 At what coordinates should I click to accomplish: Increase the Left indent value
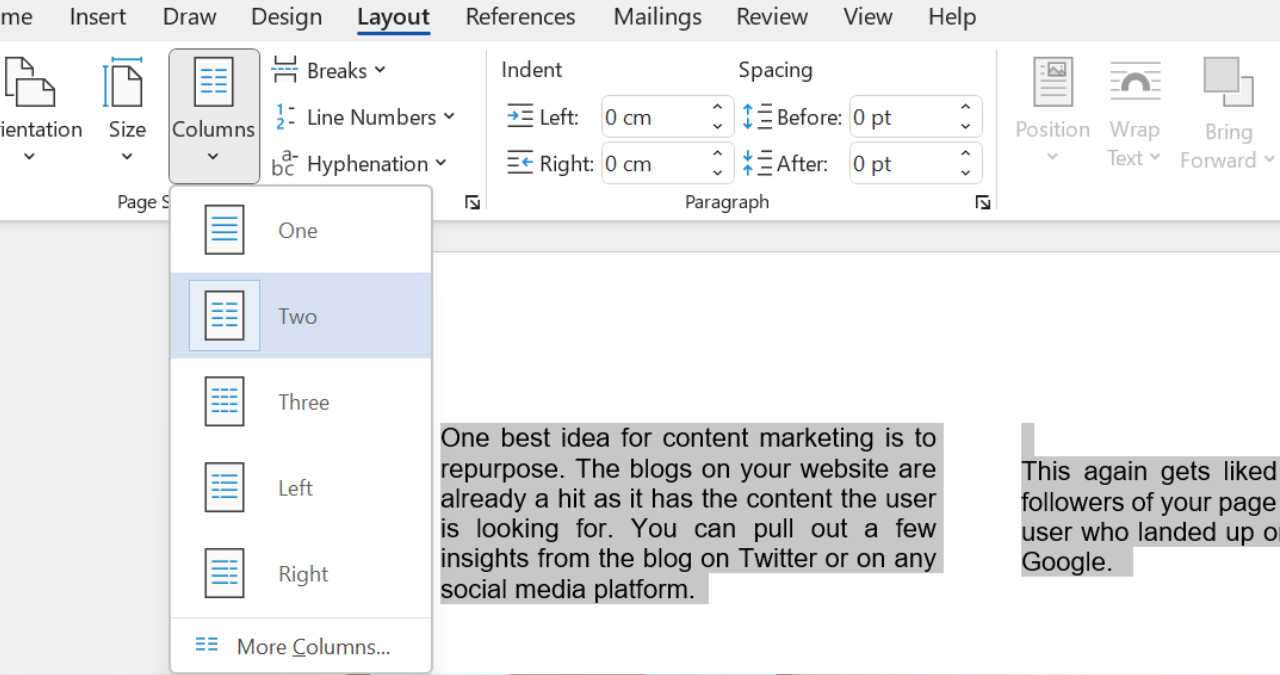point(717,108)
